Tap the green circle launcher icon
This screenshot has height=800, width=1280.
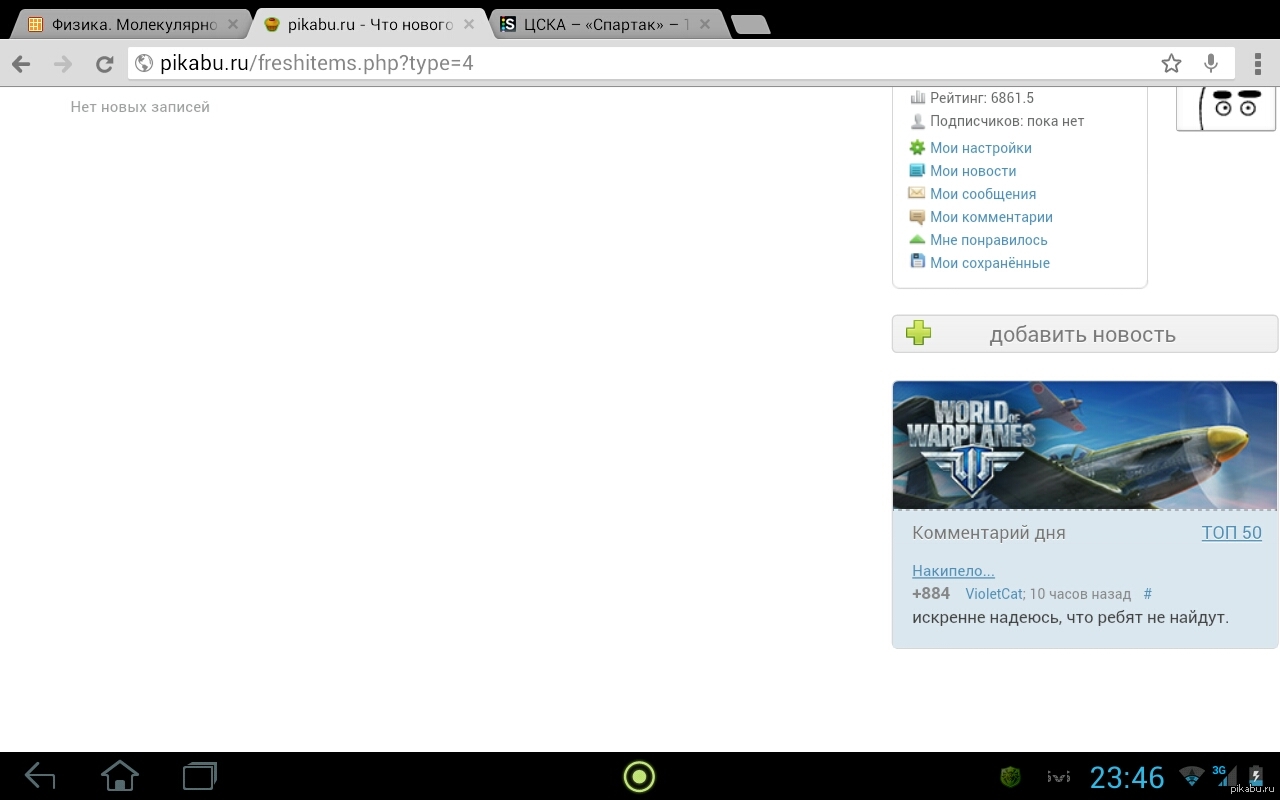tap(639, 776)
